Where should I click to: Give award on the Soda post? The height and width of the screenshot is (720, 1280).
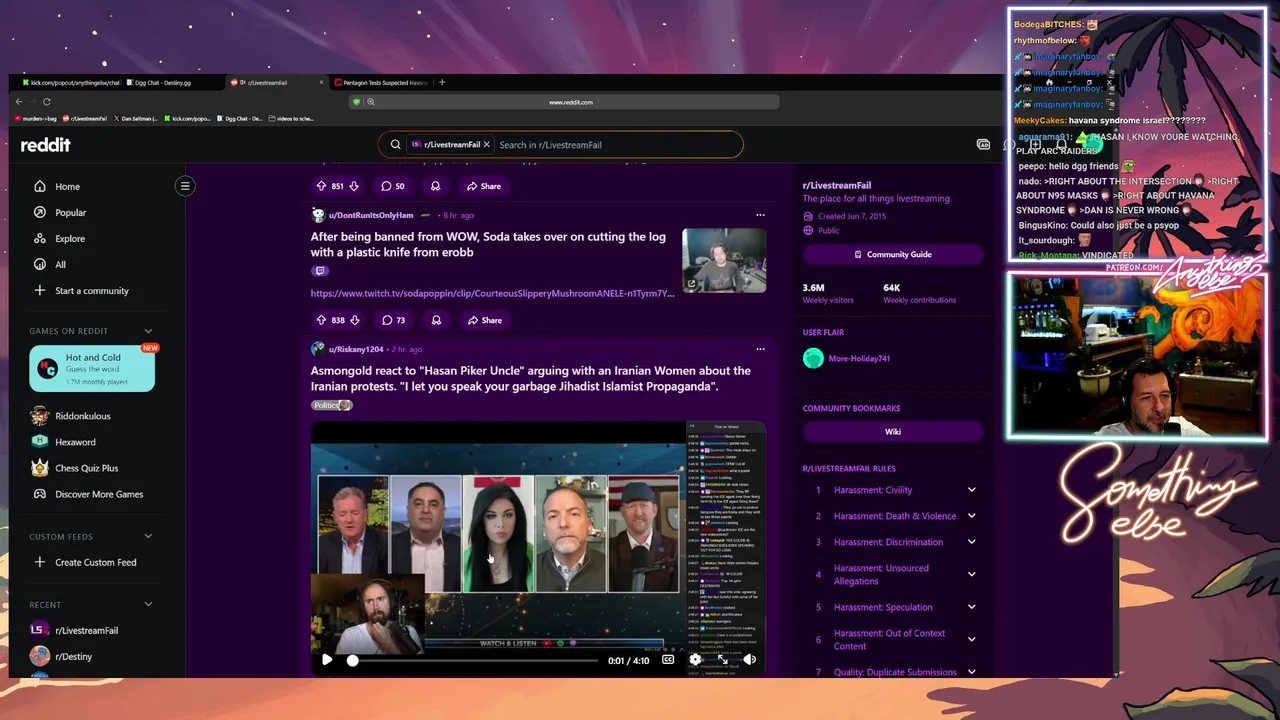(436, 320)
